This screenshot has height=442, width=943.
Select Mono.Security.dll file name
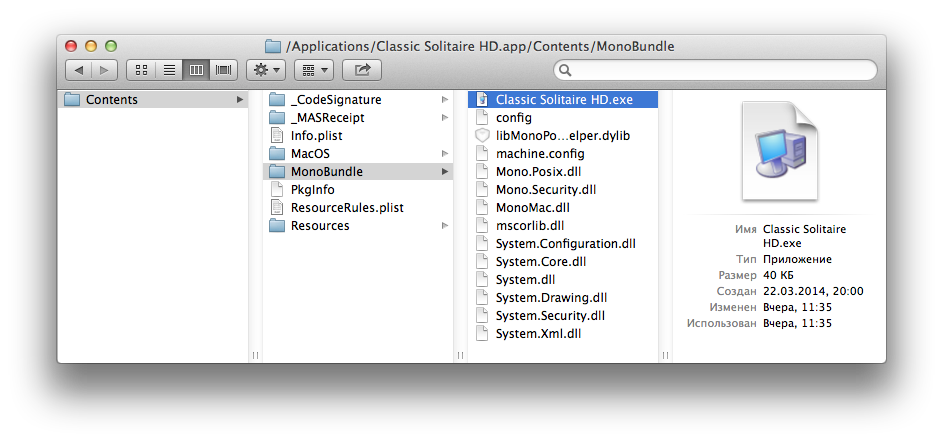[545, 190]
